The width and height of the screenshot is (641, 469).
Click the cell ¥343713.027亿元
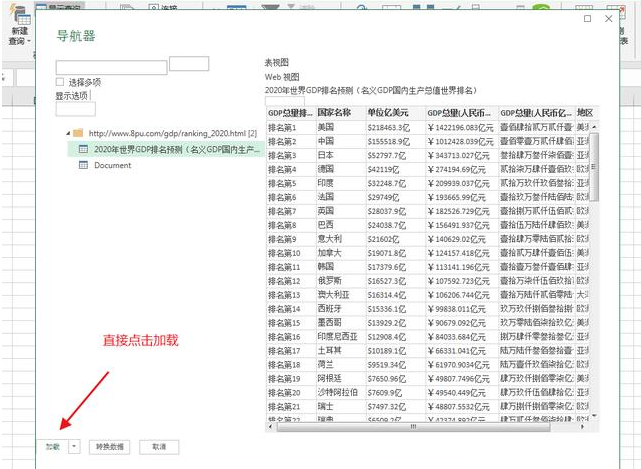(462, 155)
